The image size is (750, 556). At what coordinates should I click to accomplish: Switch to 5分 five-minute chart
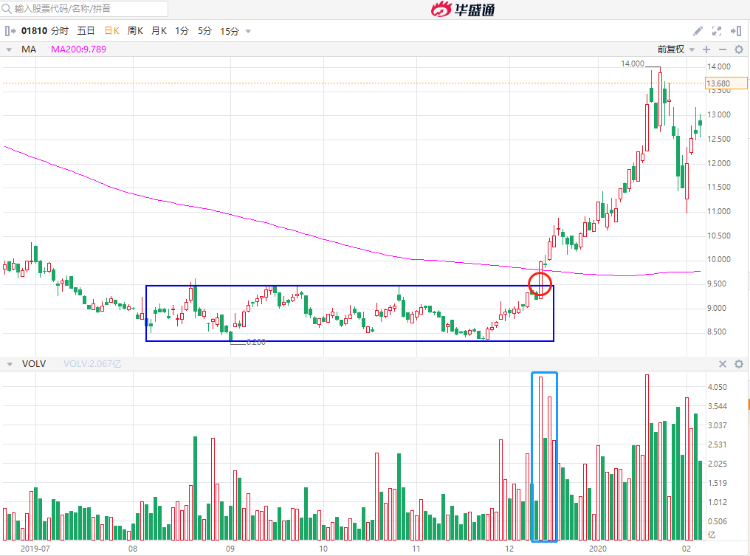(x=205, y=31)
